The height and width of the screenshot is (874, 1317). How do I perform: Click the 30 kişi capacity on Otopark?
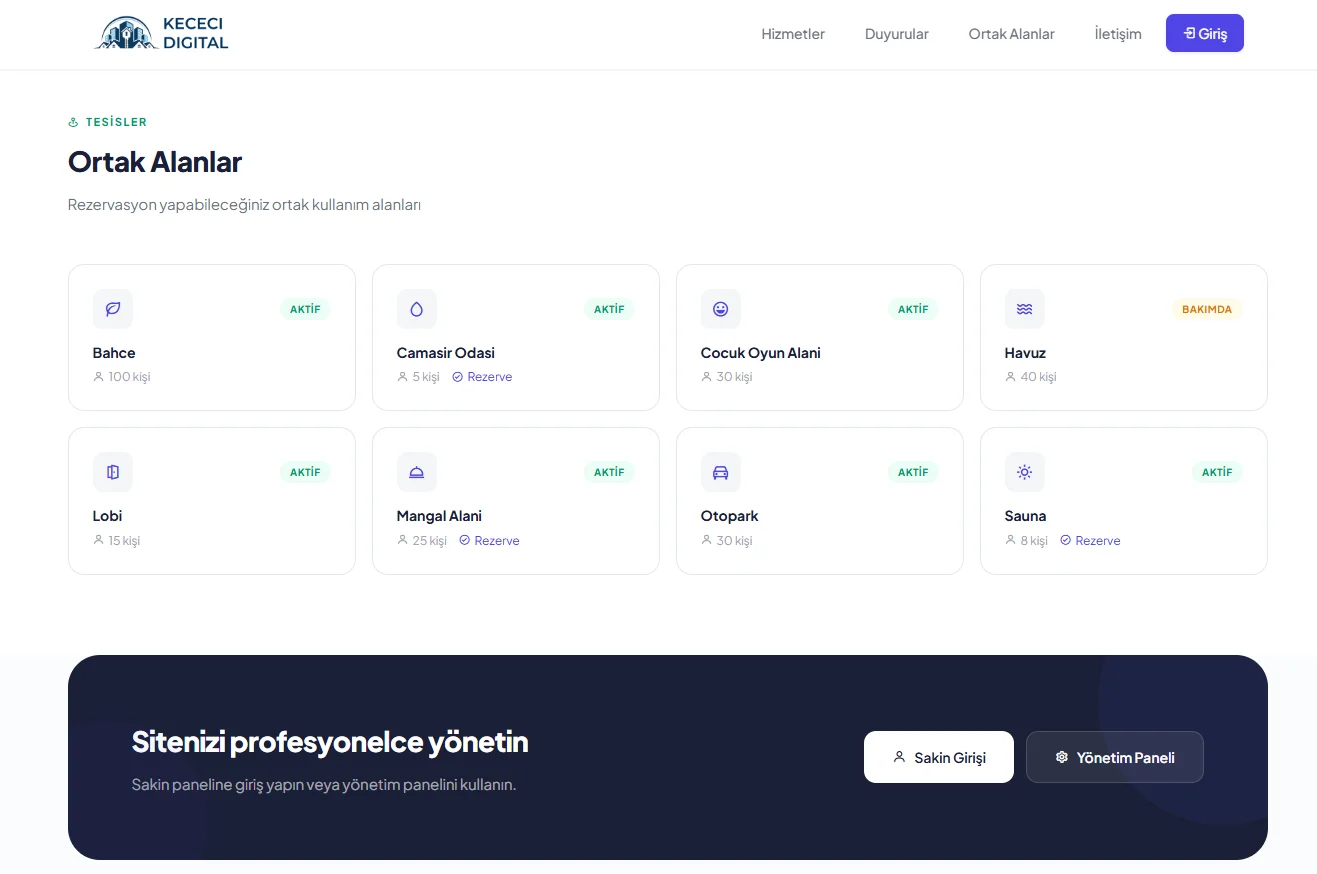pyautogui.click(x=727, y=541)
